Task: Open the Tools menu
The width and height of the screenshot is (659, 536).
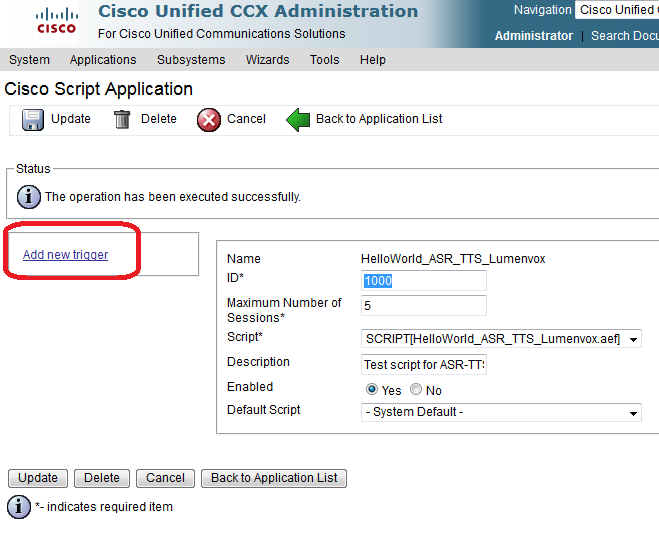Action: pyautogui.click(x=324, y=60)
